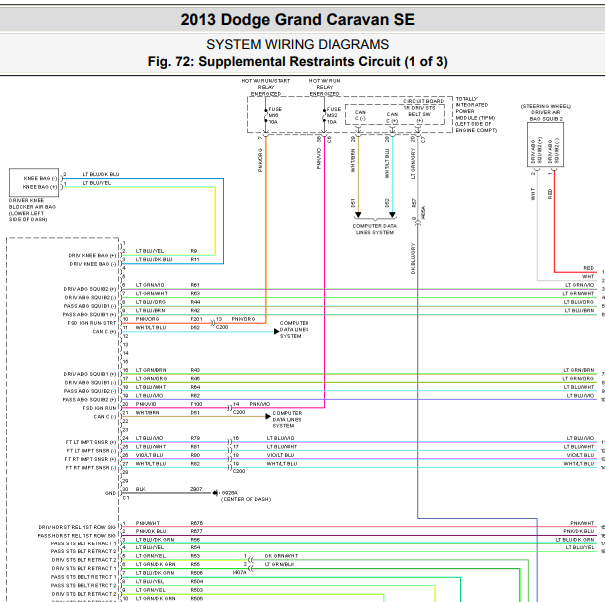Select circuit code "R677"
605x602 pixels.
[196, 531]
